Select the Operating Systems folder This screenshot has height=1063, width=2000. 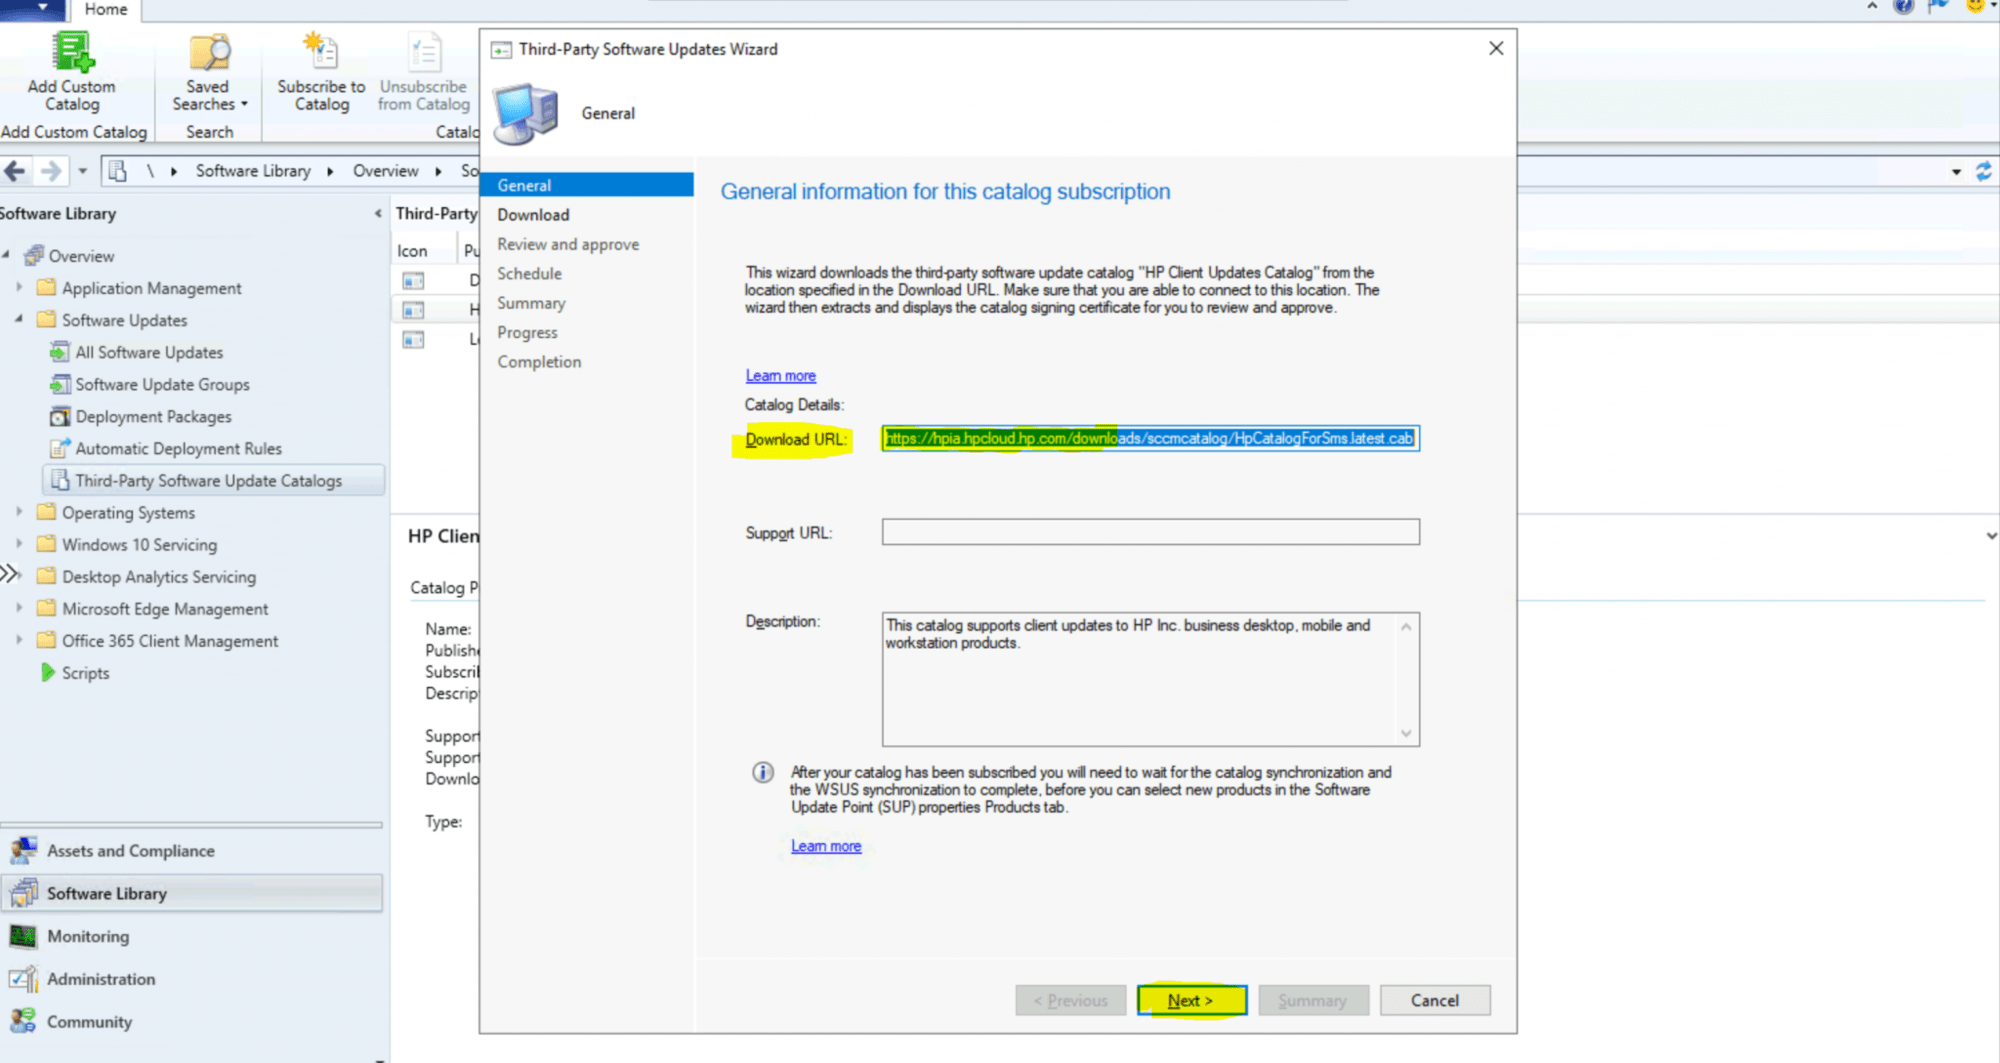point(128,512)
